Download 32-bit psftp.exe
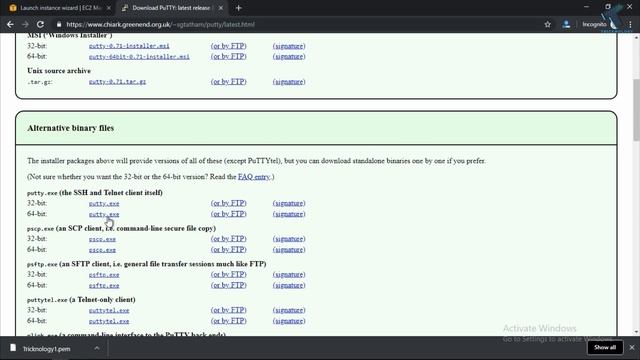This screenshot has height=360, width=640. [x=104, y=275]
